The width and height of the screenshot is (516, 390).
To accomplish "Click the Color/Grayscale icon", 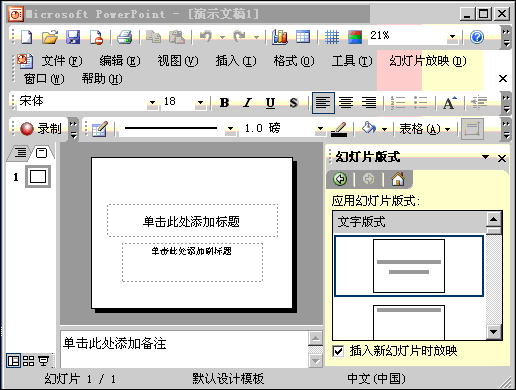I will pyautogui.click(x=355, y=37).
